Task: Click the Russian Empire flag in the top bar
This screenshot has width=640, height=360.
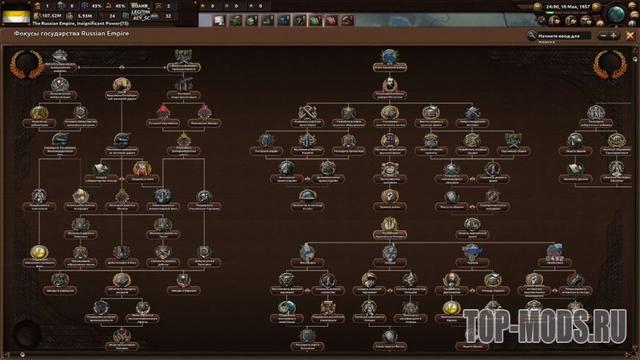Action: 16,18
